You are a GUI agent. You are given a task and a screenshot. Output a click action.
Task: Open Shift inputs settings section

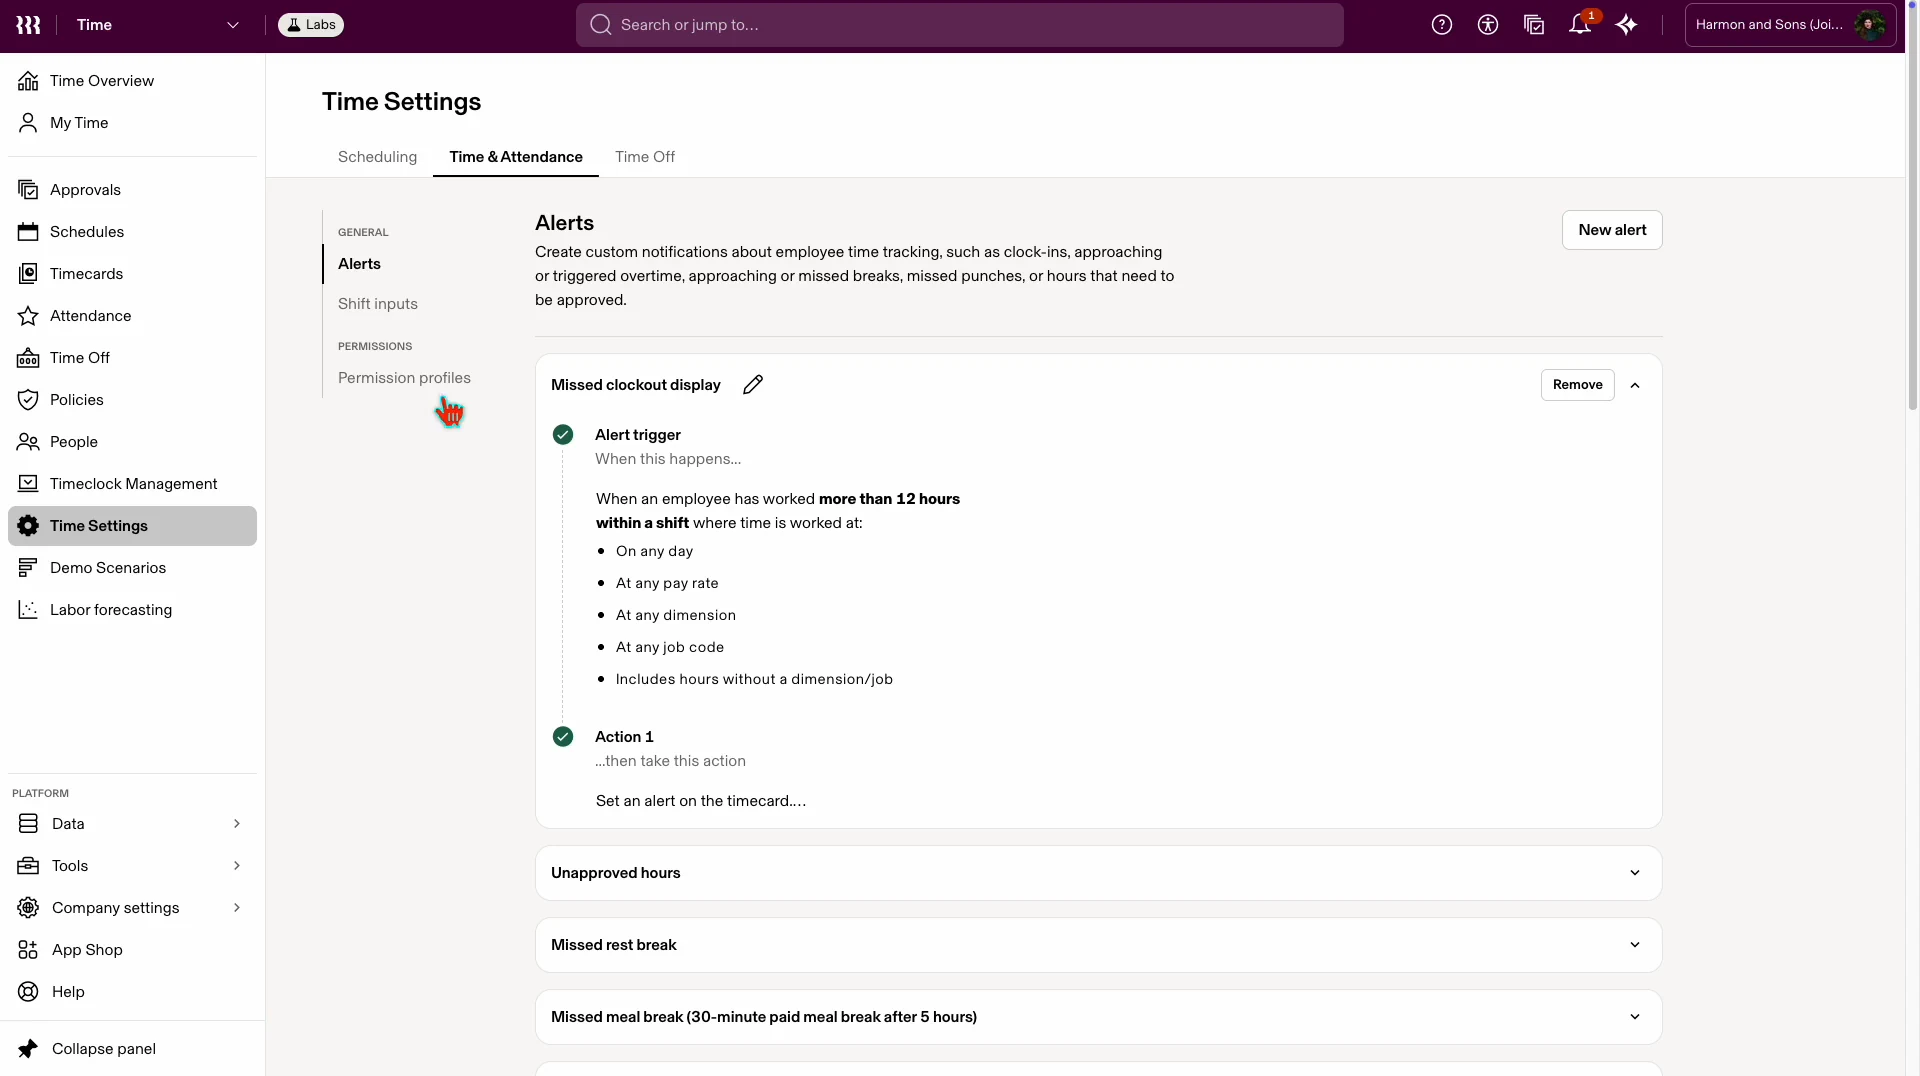click(378, 304)
